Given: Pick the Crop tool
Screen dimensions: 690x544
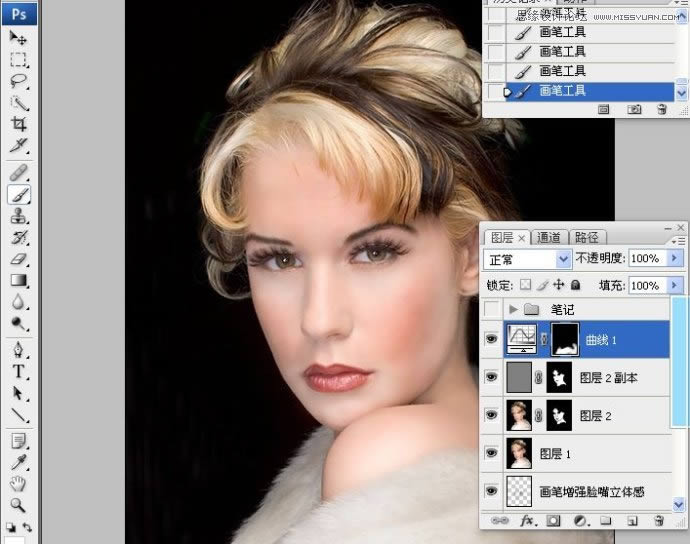Looking at the screenshot, I should pos(19,125).
